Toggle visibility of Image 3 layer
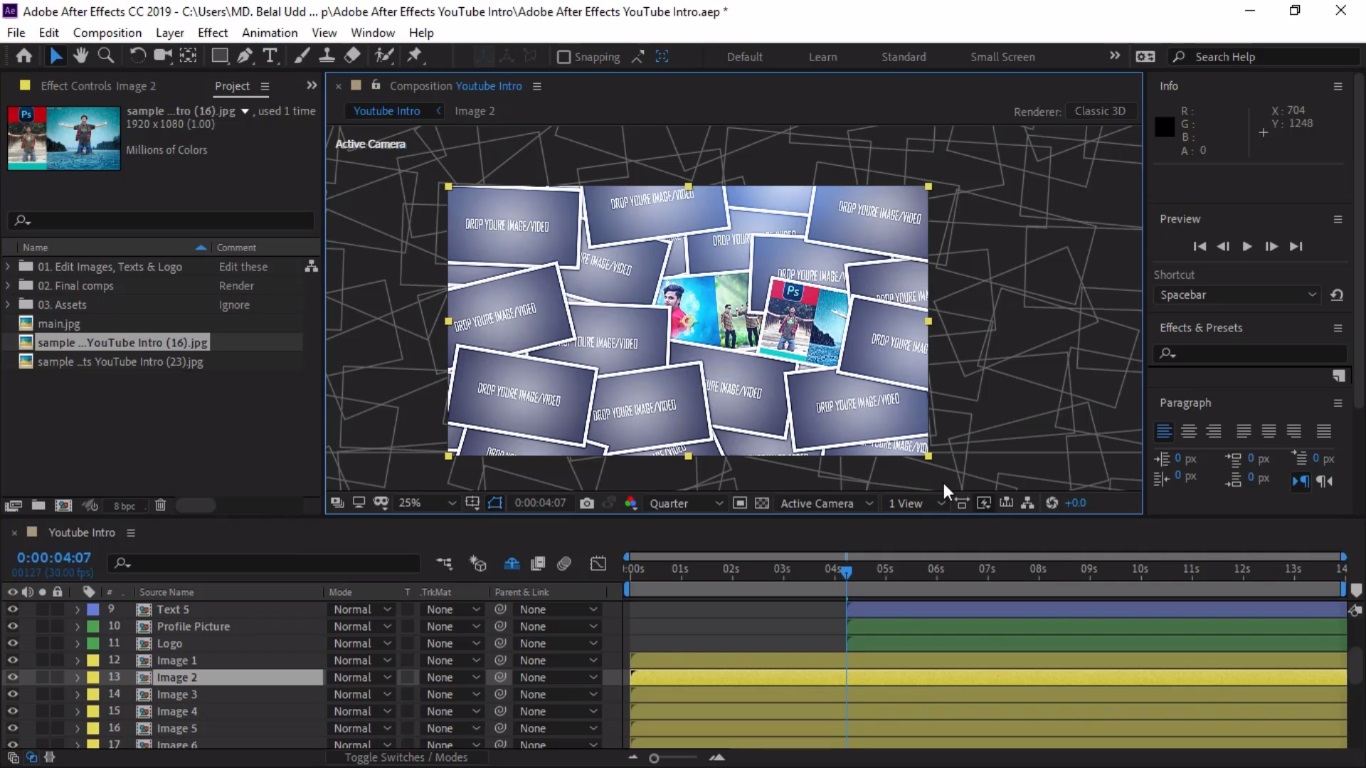1366x768 pixels. (13, 694)
